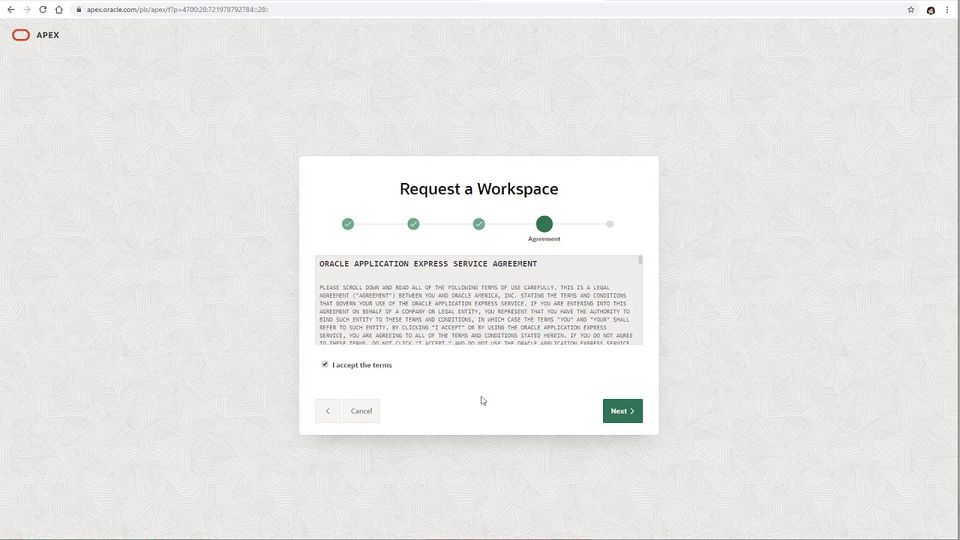Click the browser back arrow
960x540 pixels.
[10, 10]
